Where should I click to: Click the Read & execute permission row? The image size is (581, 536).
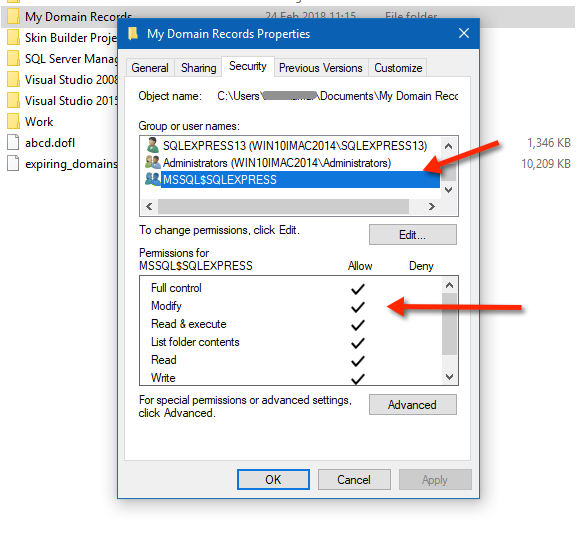click(x=291, y=324)
